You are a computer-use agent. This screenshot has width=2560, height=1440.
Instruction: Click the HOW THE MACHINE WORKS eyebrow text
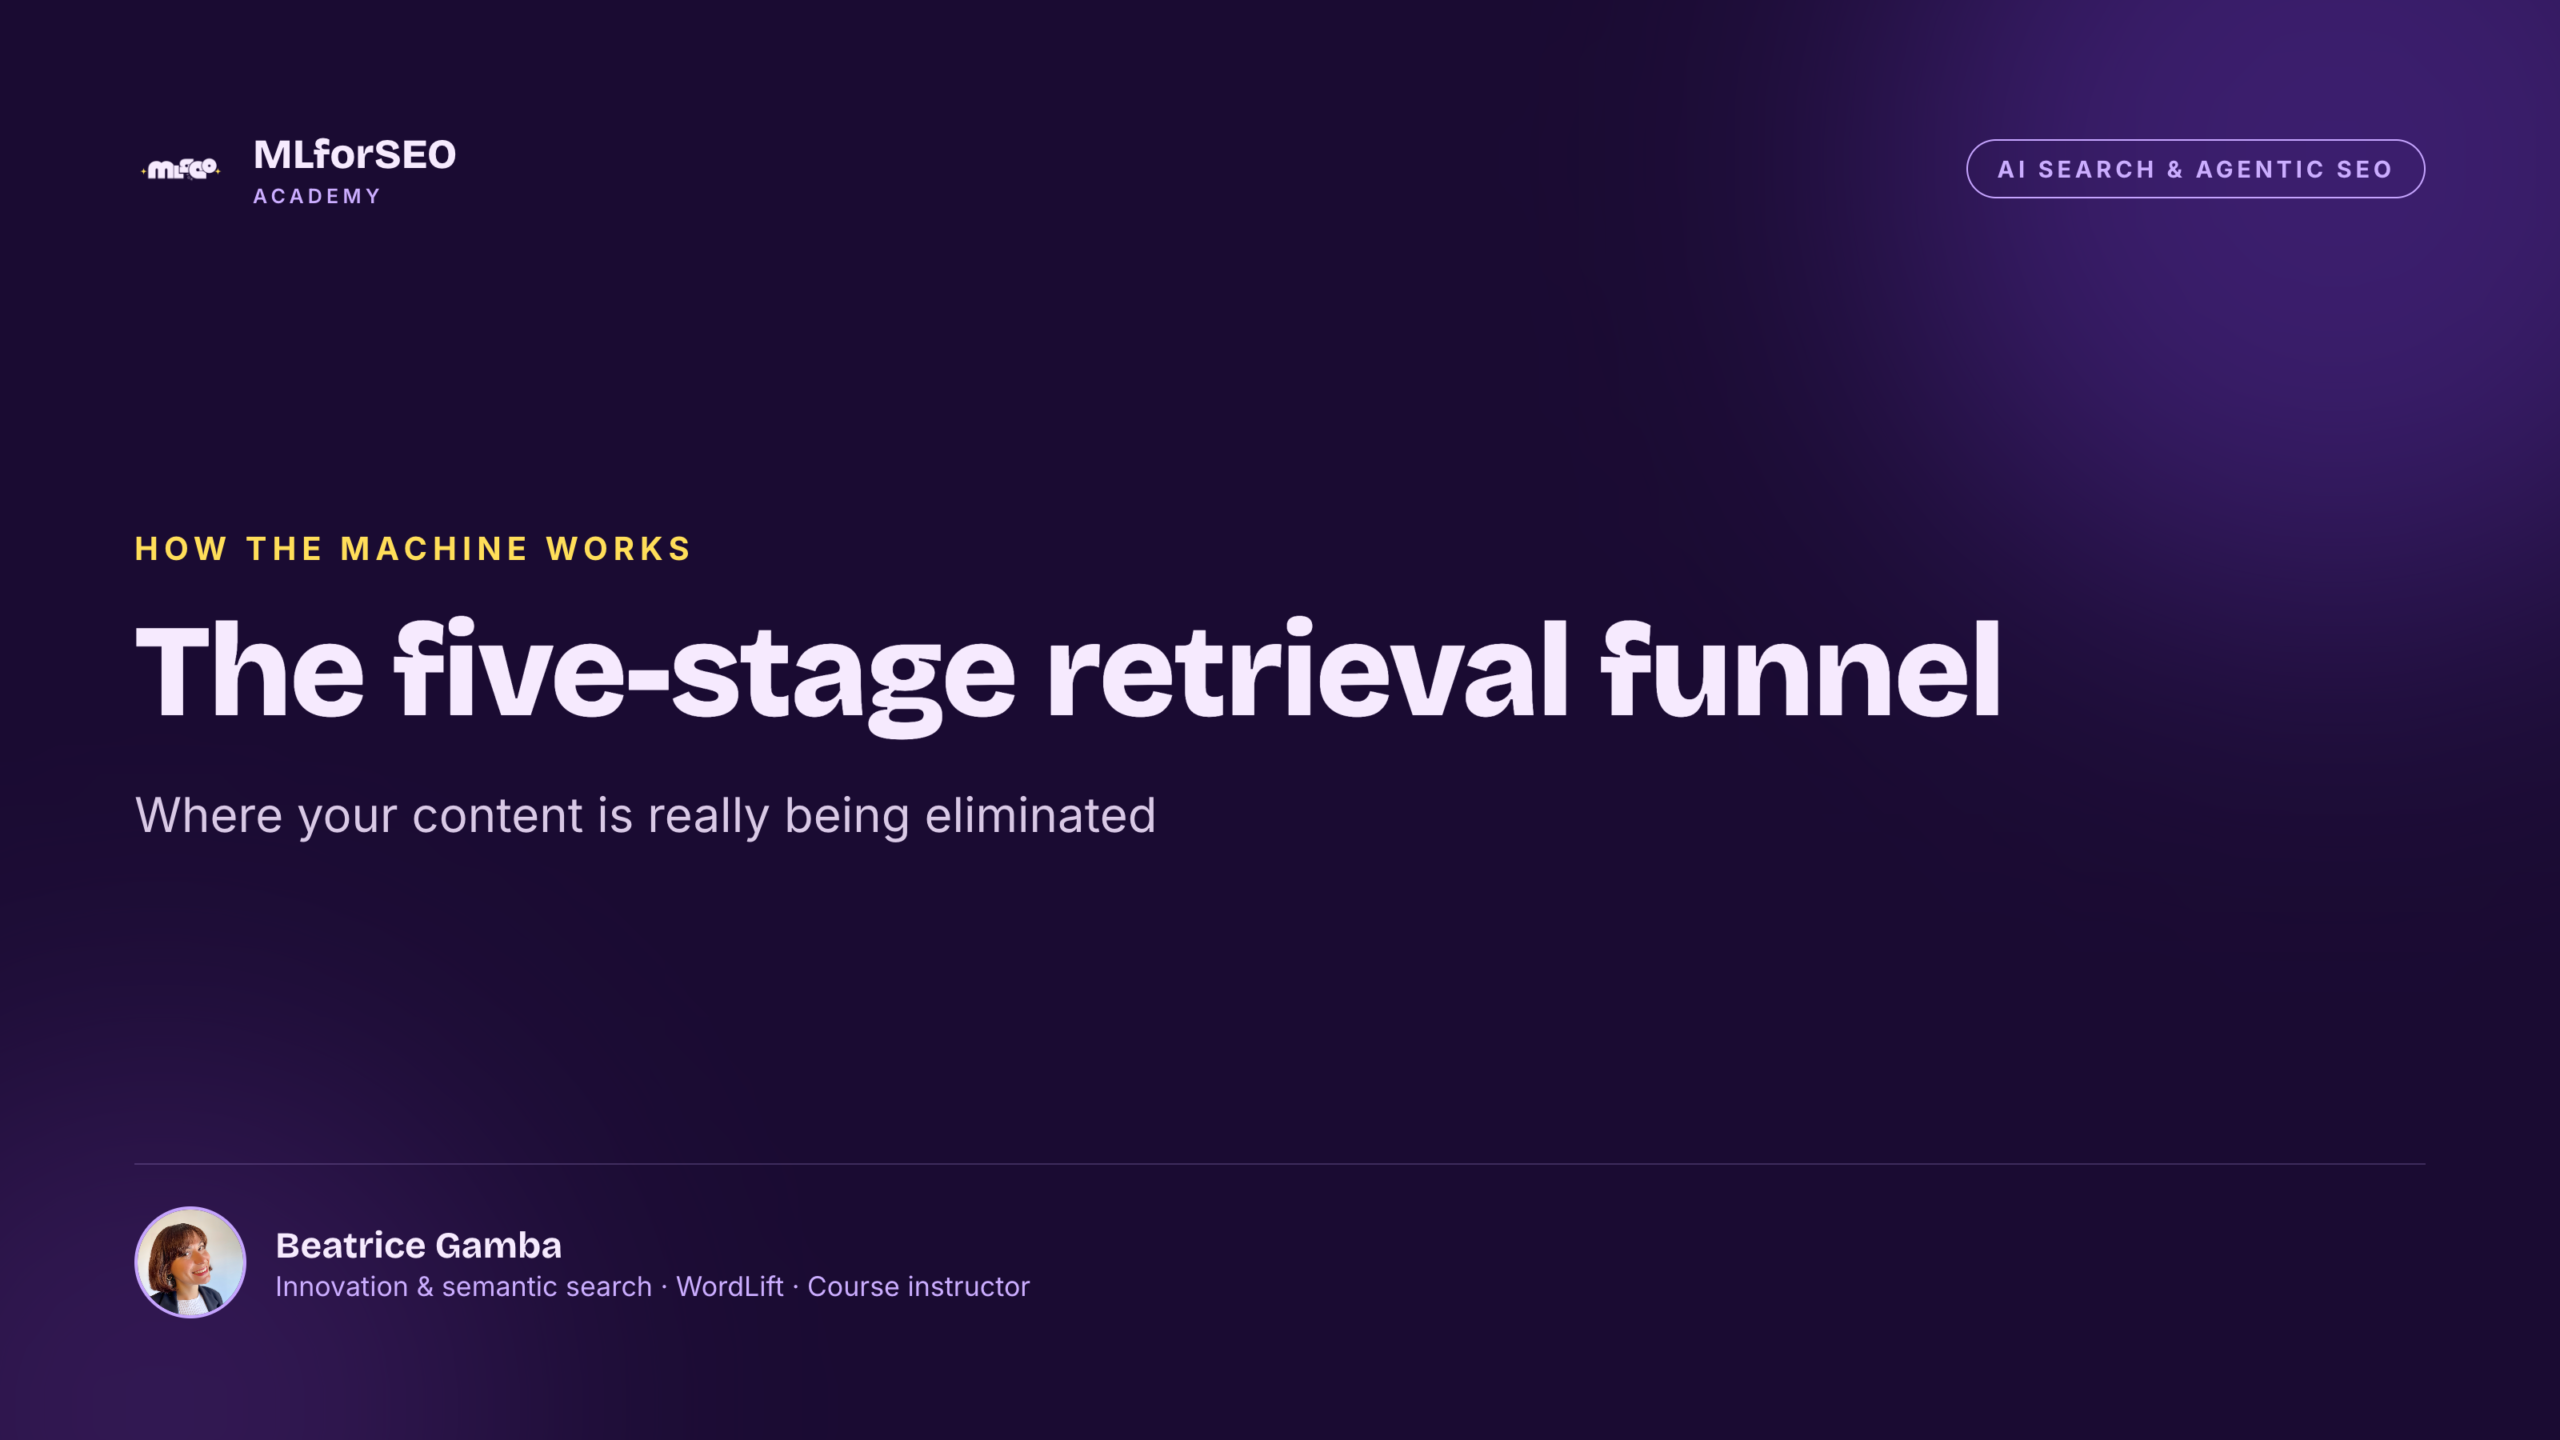pos(413,549)
